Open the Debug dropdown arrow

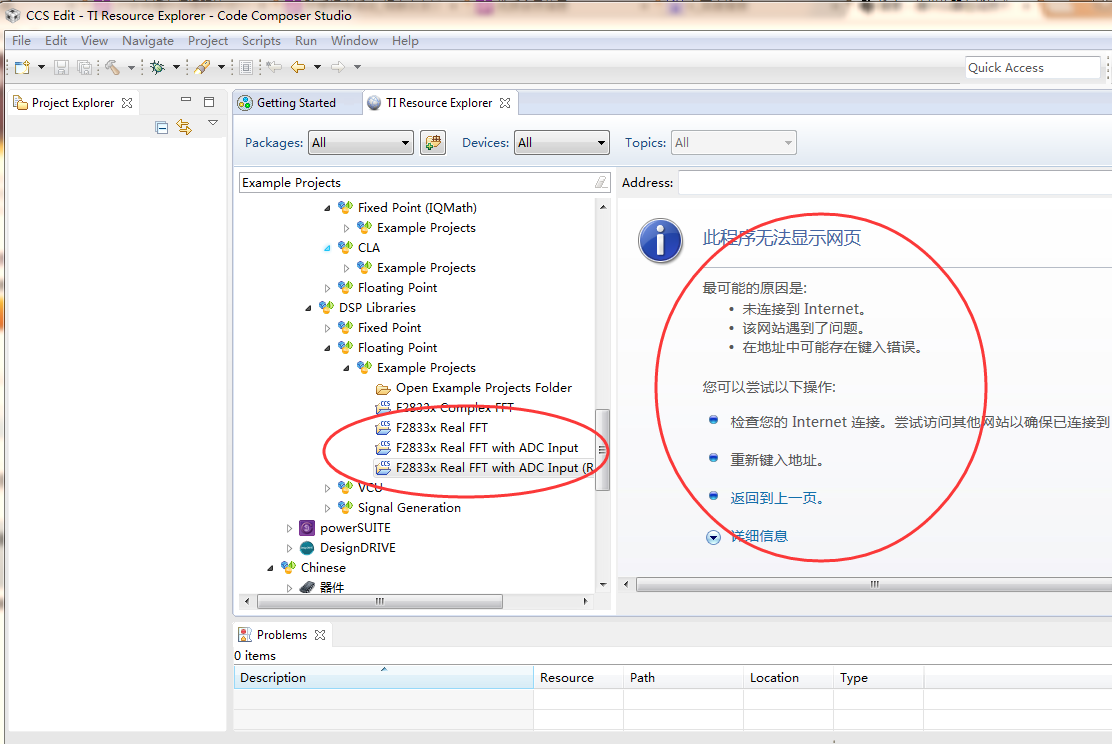click(176, 67)
